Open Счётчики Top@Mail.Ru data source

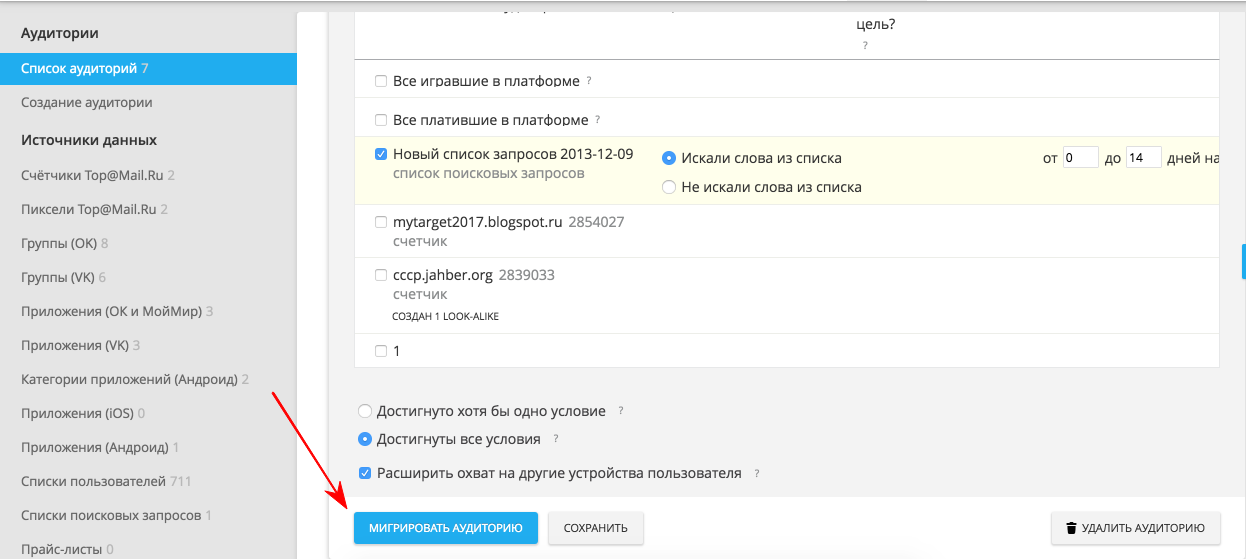(x=91, y=176)
